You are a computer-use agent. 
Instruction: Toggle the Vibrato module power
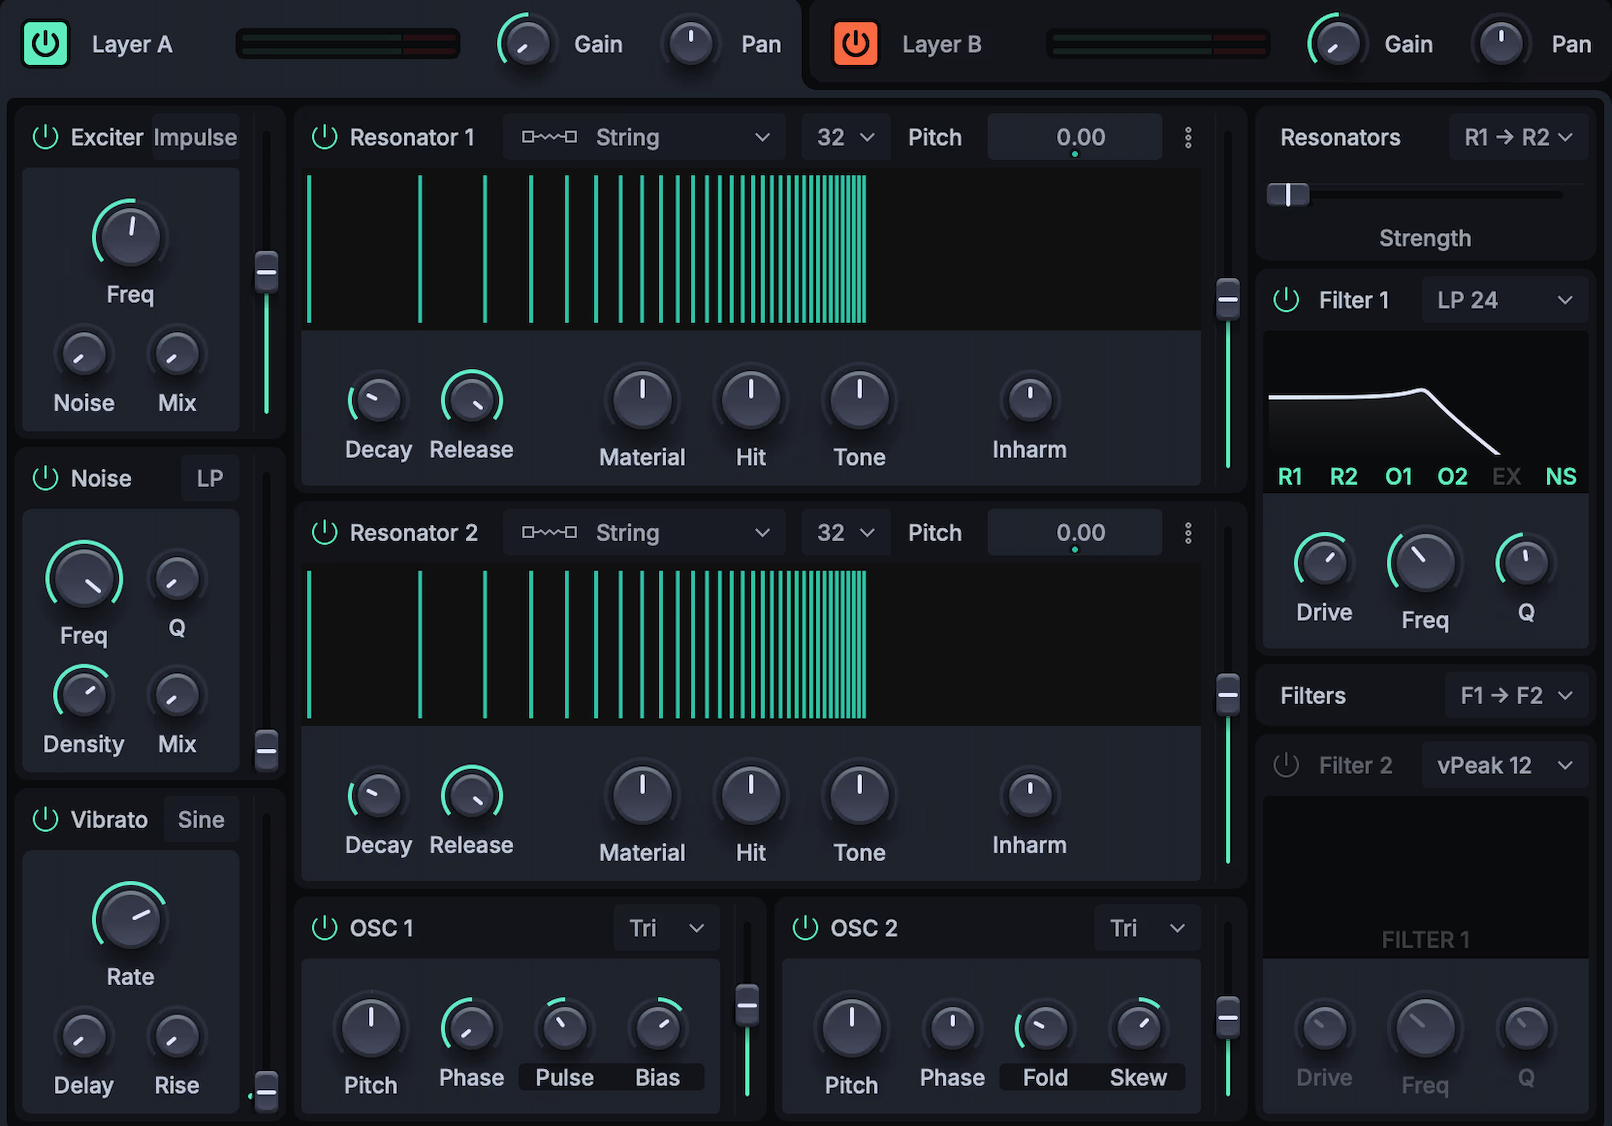(x=45, y=820)
